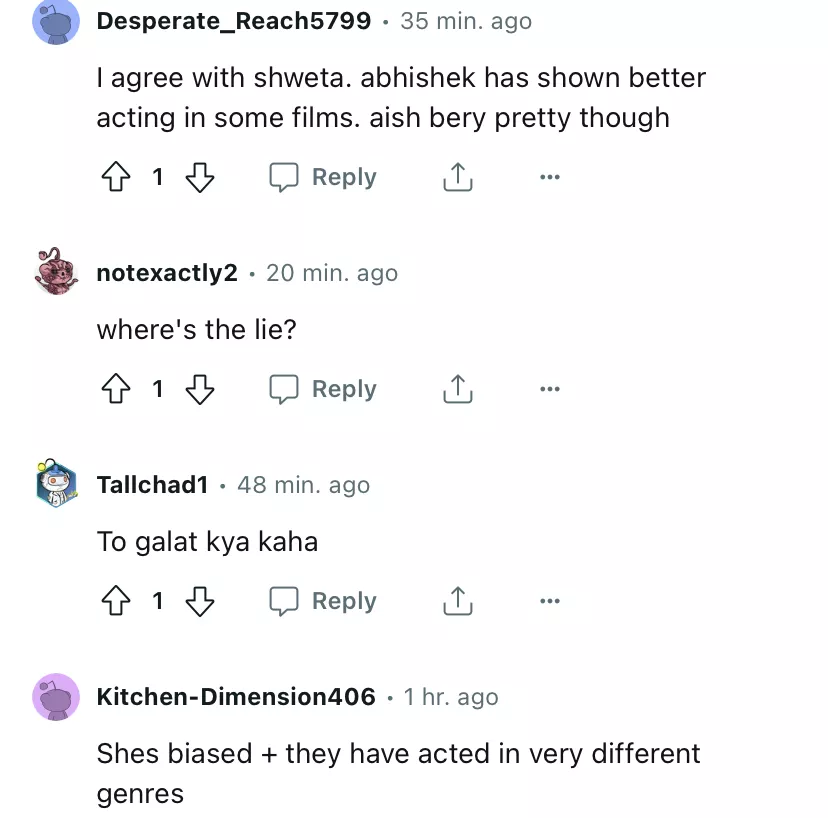The image size is (828, 818).
Task: Upvote Desperate_Reach5799's comment
Action: coord(116,177)
